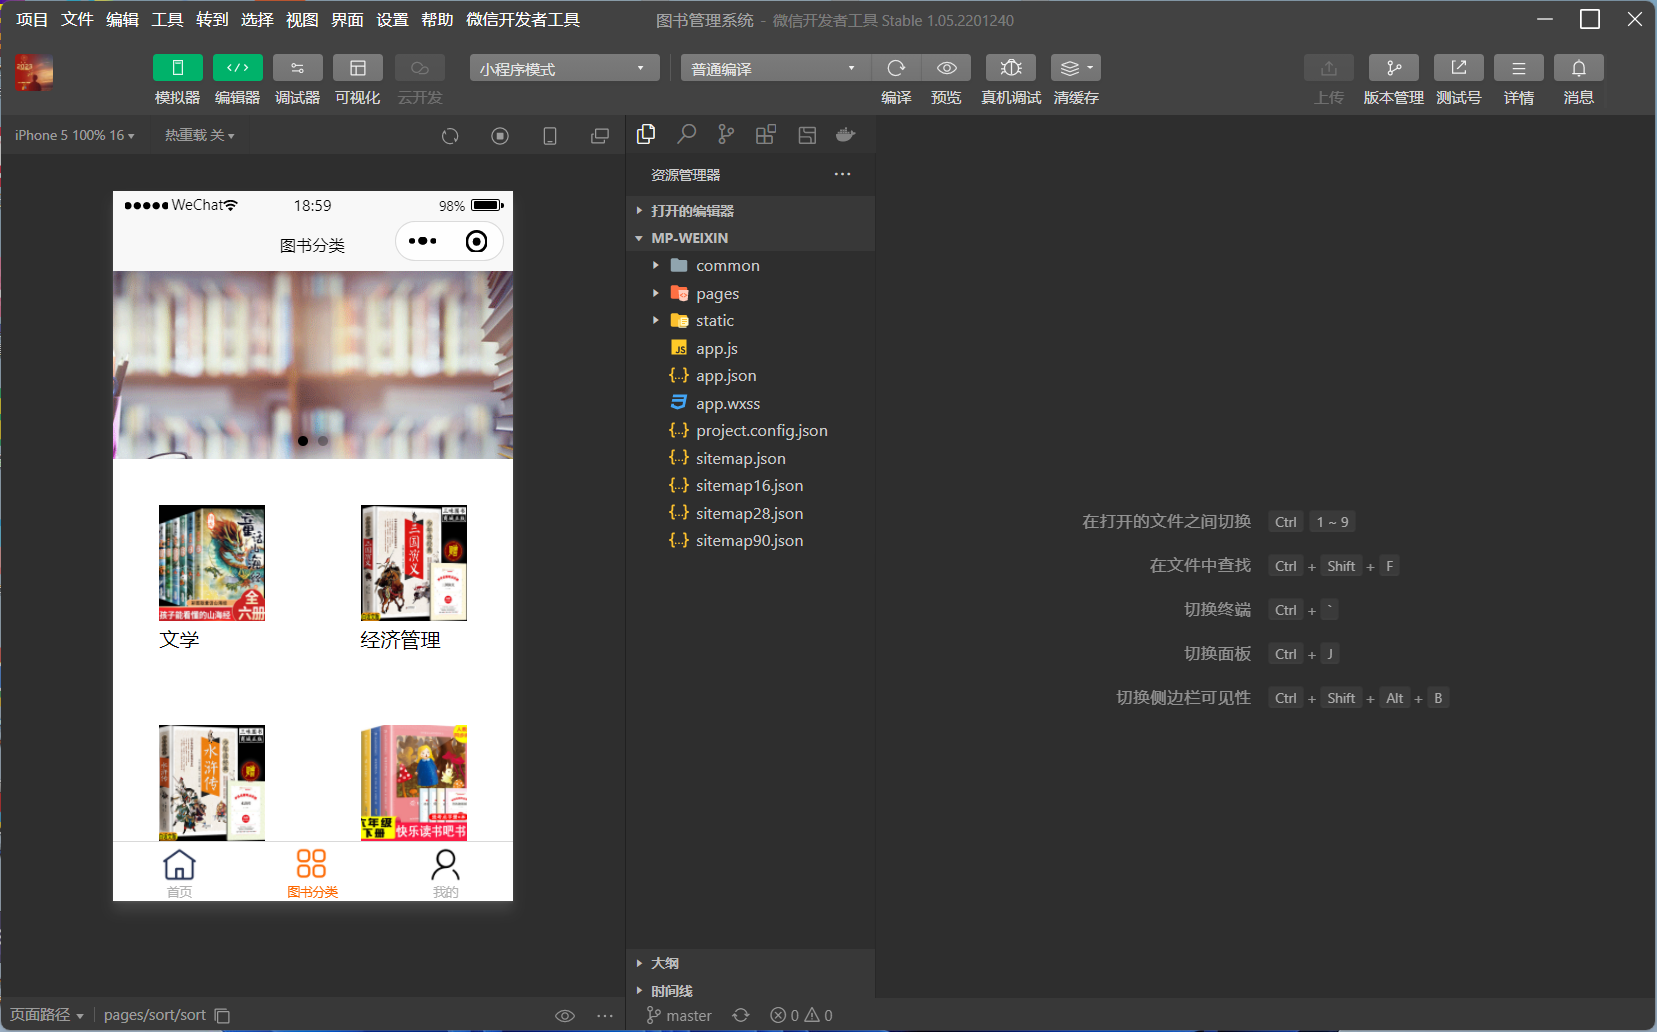Open app.json file

pos(751,375)
